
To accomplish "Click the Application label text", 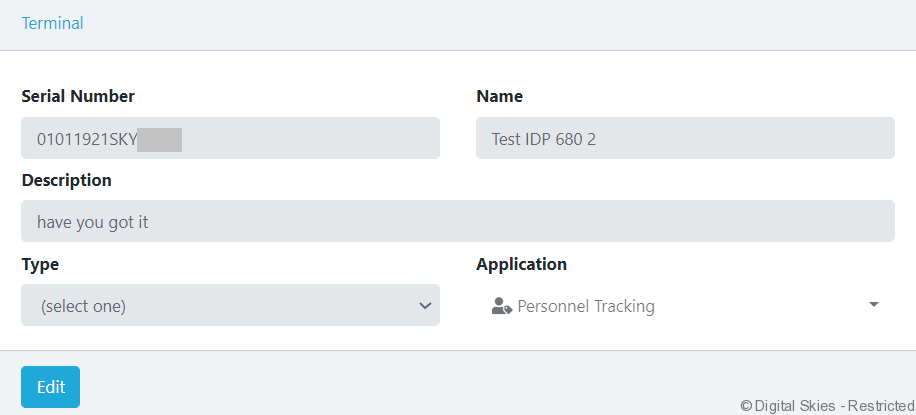I will point(521,264).
